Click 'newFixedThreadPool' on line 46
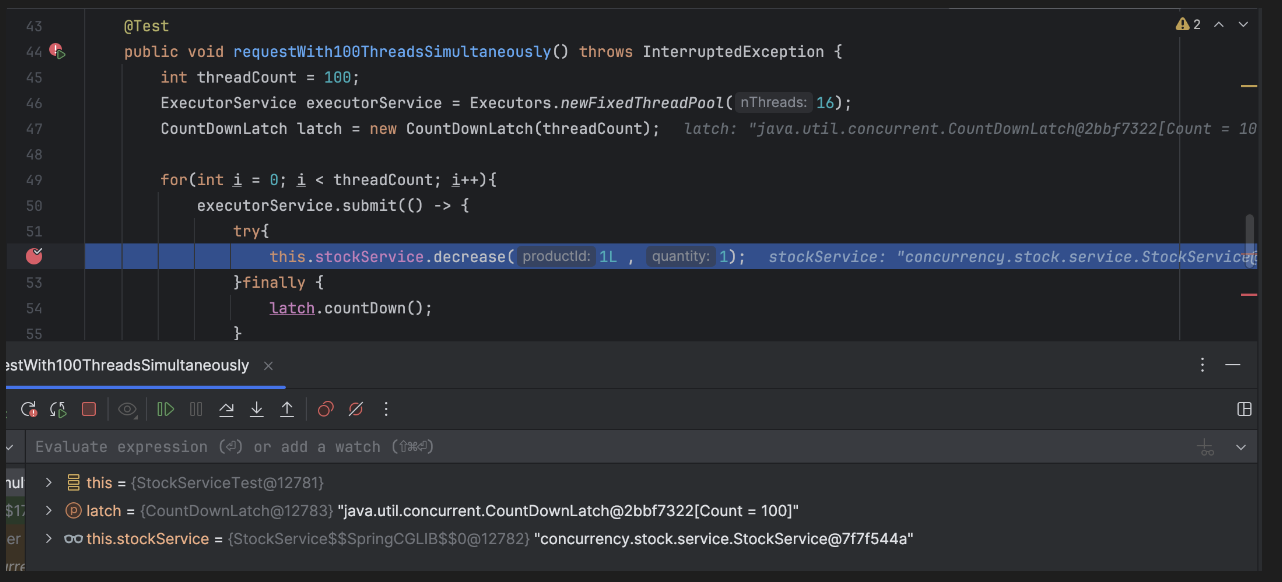This screenshot has width=1282, height=582. point(642,103)
